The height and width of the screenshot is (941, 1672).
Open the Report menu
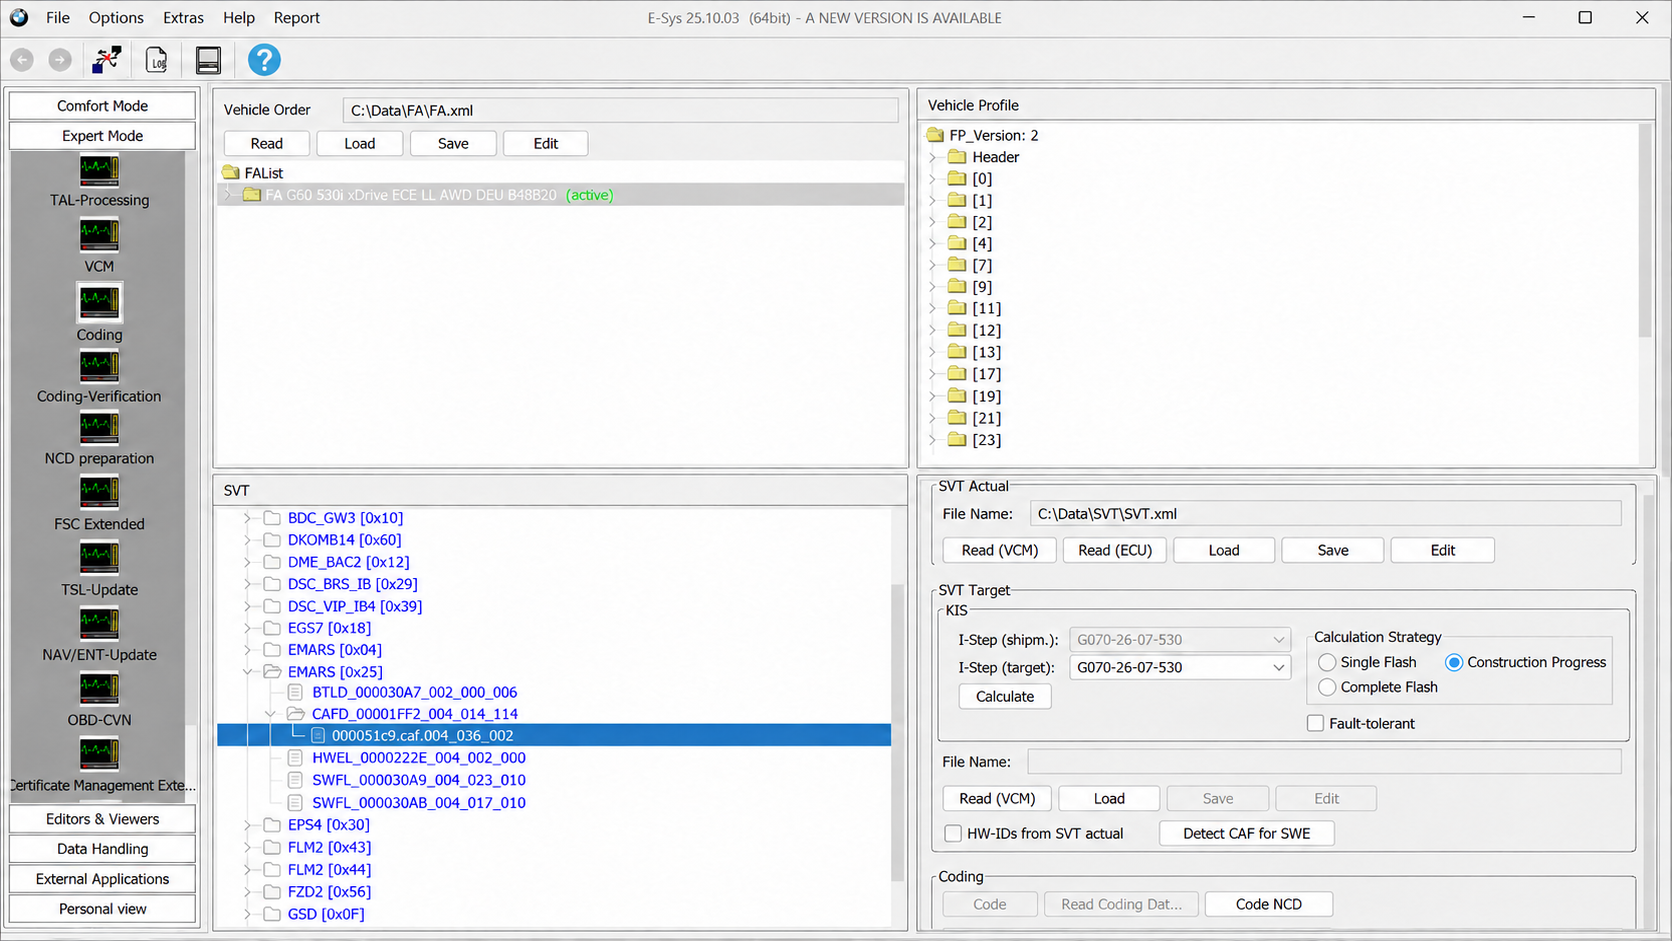tap(296, 18)
